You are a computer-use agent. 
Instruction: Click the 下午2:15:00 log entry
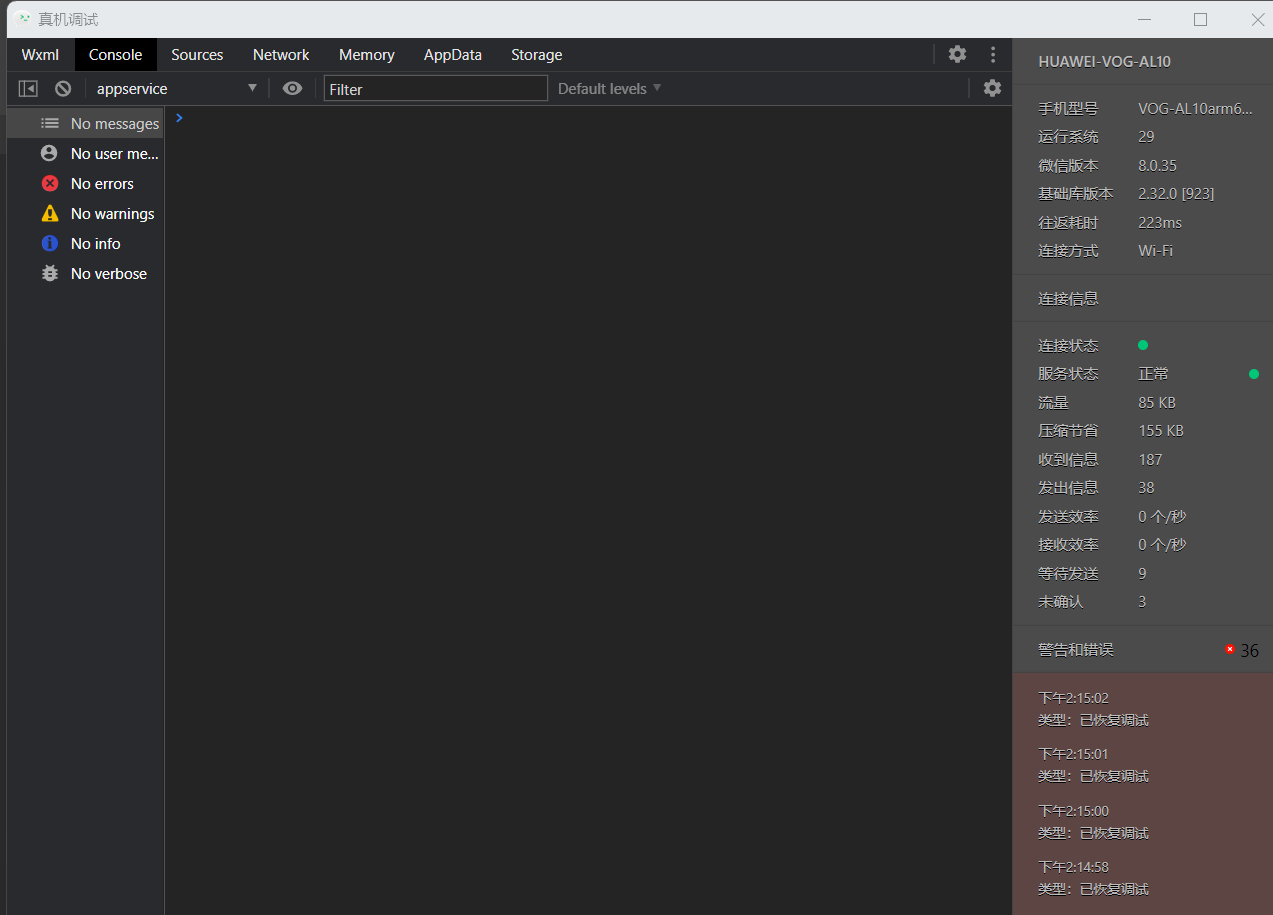tap(1093, 822)
